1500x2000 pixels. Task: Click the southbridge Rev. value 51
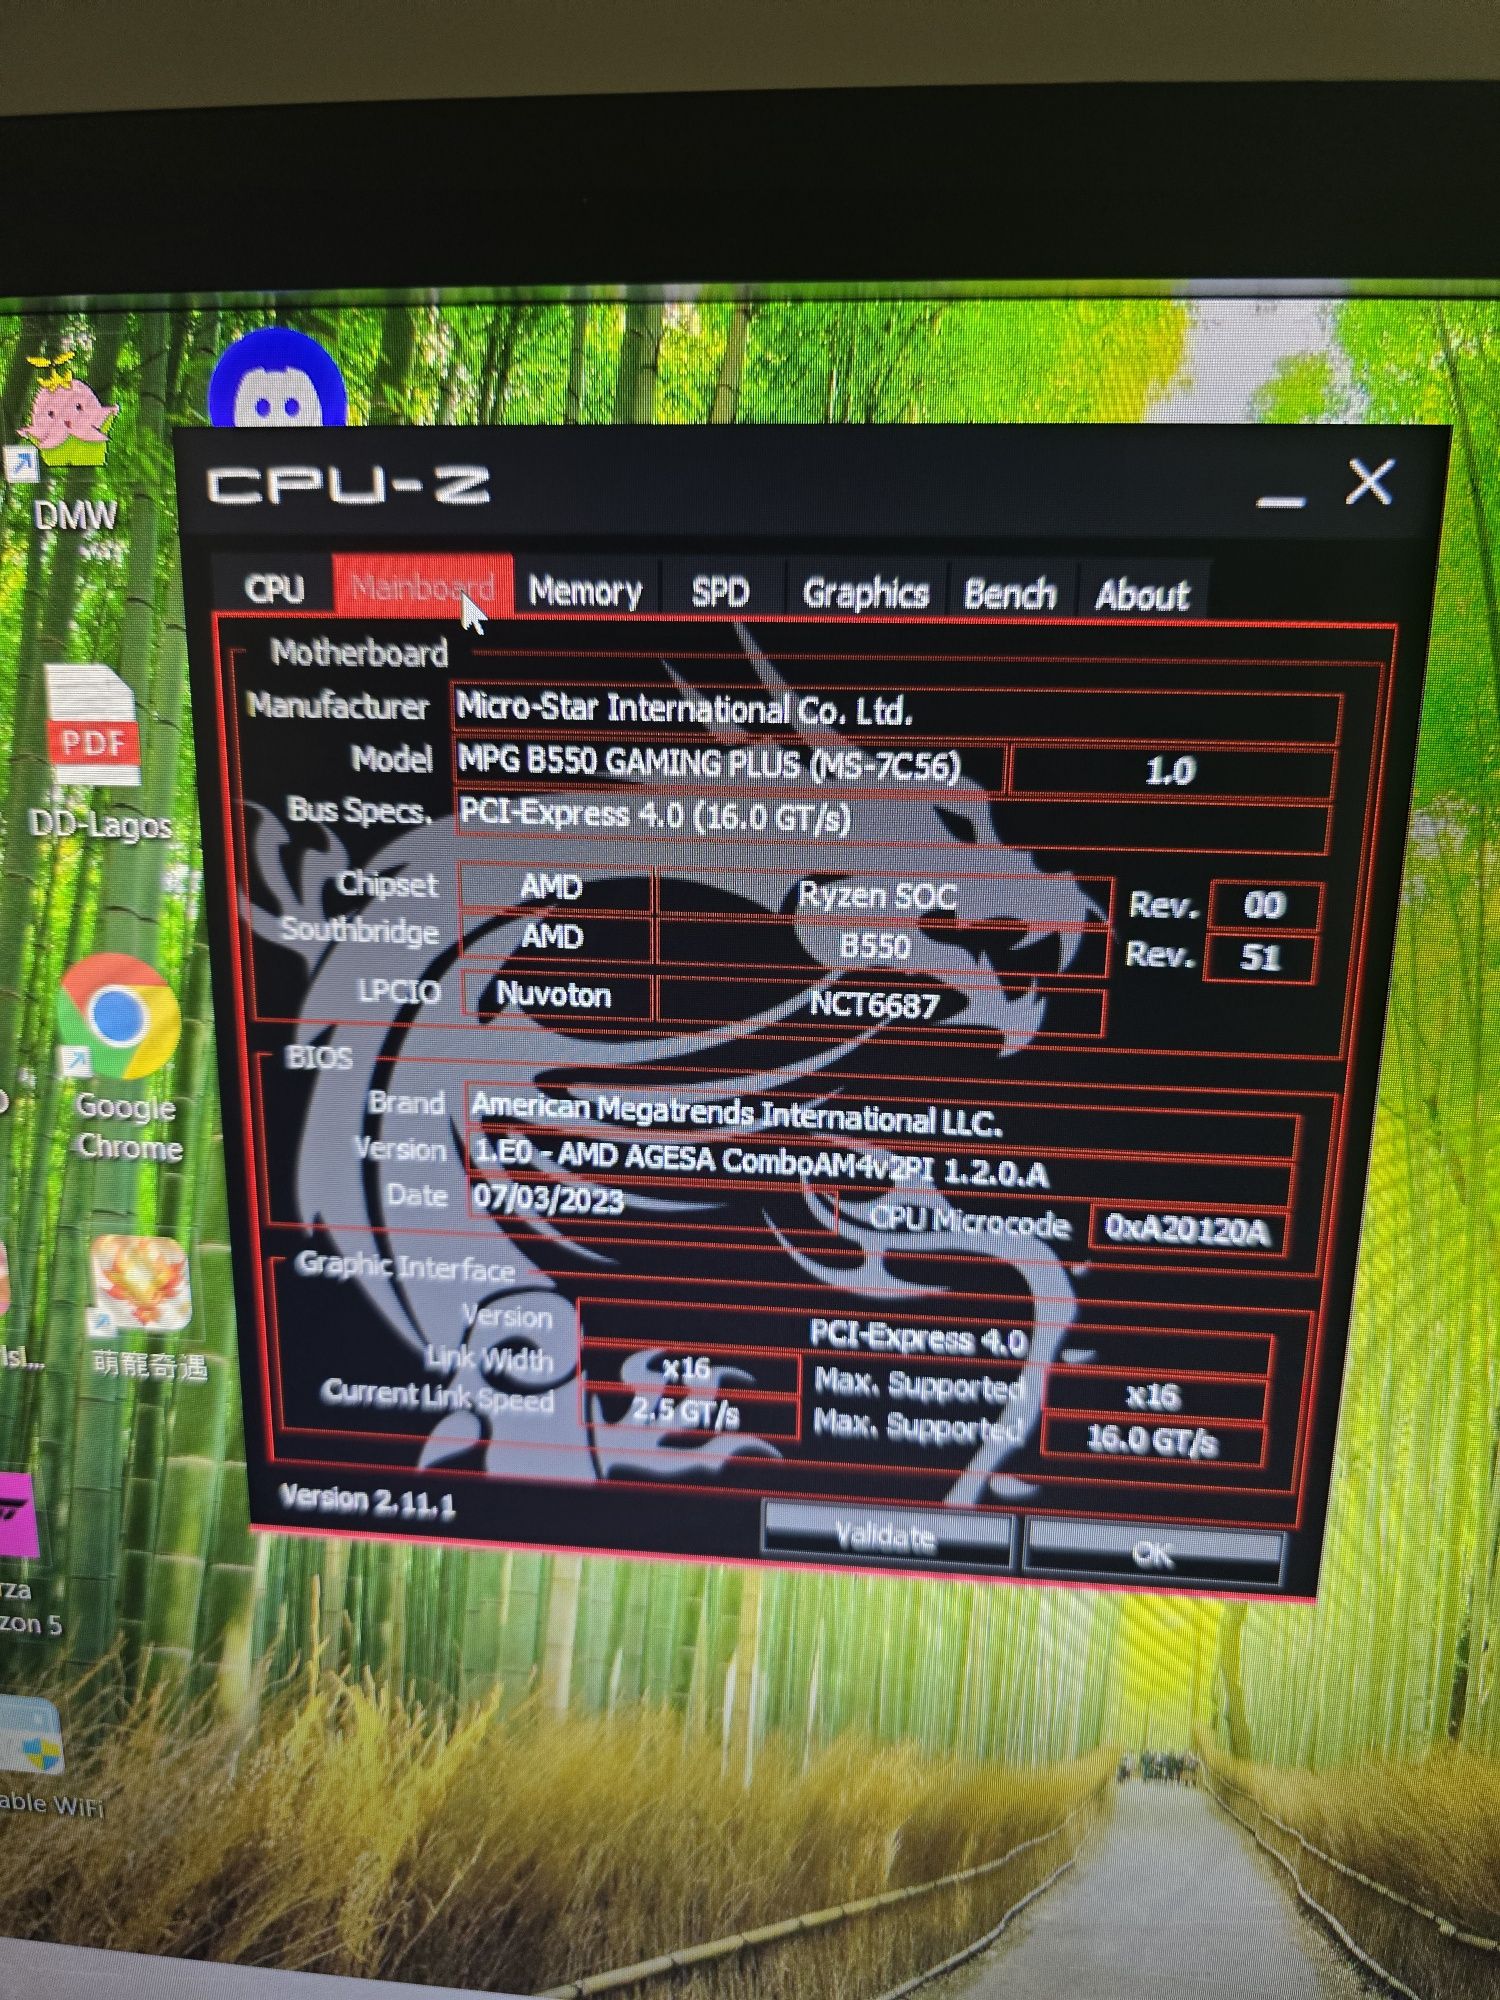pyautogui.click(x=1262, y=958)
